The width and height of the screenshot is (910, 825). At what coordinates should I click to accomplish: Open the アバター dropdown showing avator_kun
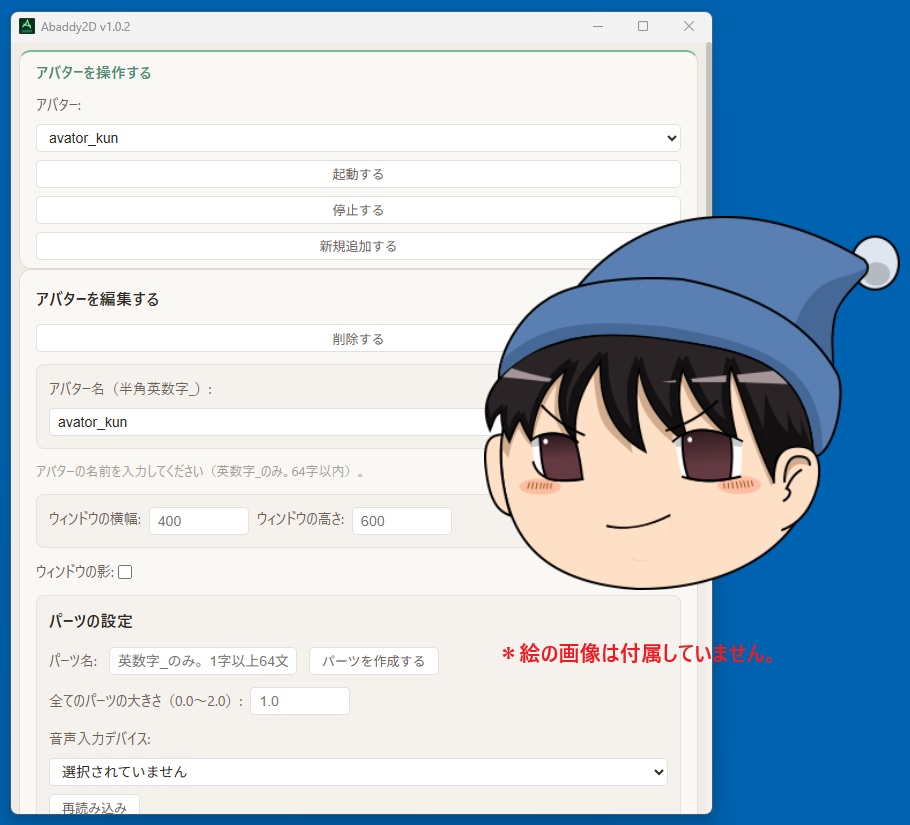point(358,138)
